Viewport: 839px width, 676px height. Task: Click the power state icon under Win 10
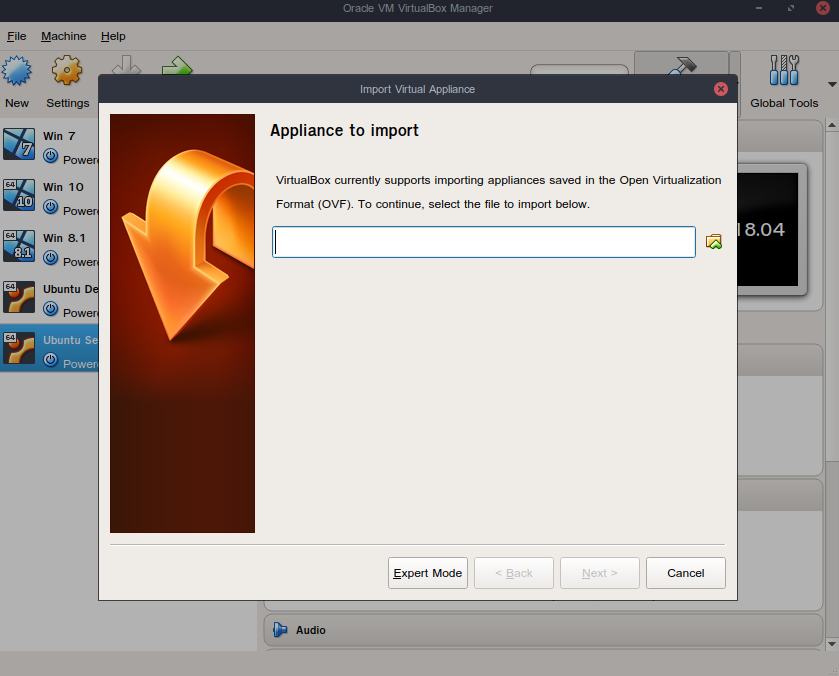50,207
